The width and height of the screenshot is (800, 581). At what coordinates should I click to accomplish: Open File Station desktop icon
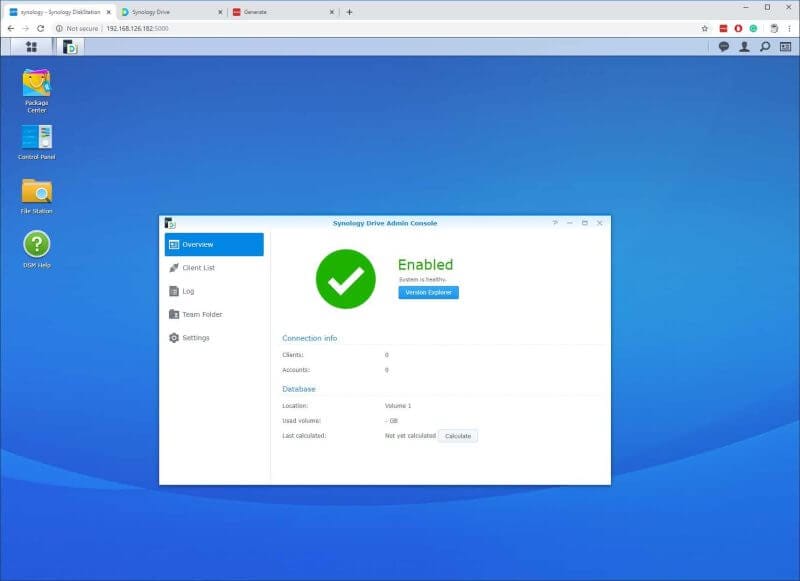coord(37,192)
